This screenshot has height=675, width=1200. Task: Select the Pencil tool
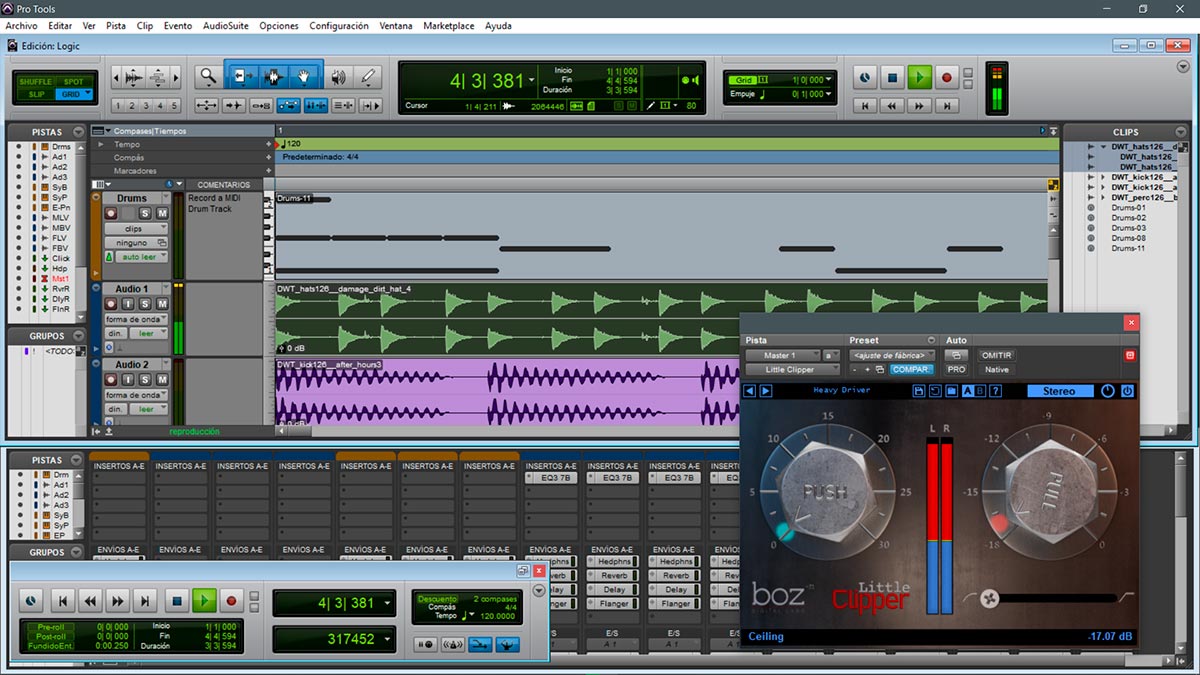[368, 76]
